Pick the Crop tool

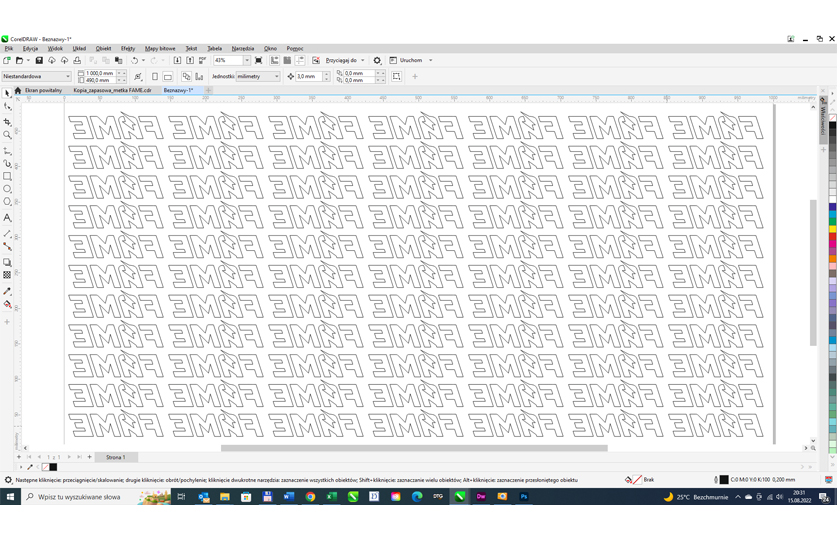point(7,121)
